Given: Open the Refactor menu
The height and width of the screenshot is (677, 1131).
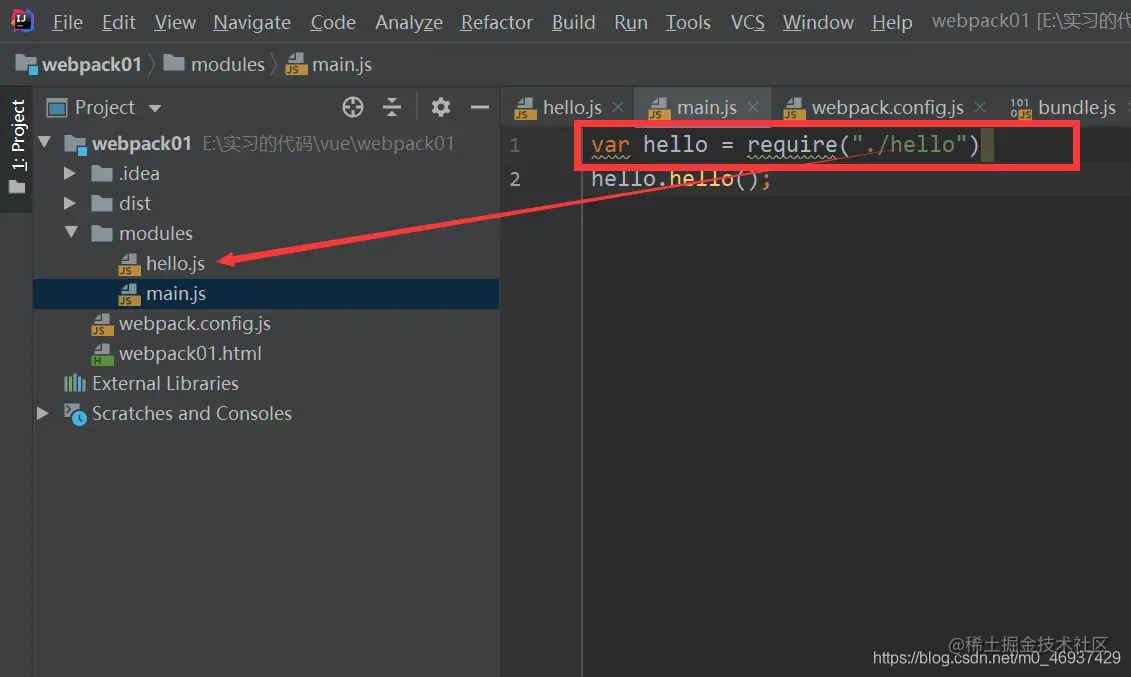Looking at the screenshot, I should 496,22.
